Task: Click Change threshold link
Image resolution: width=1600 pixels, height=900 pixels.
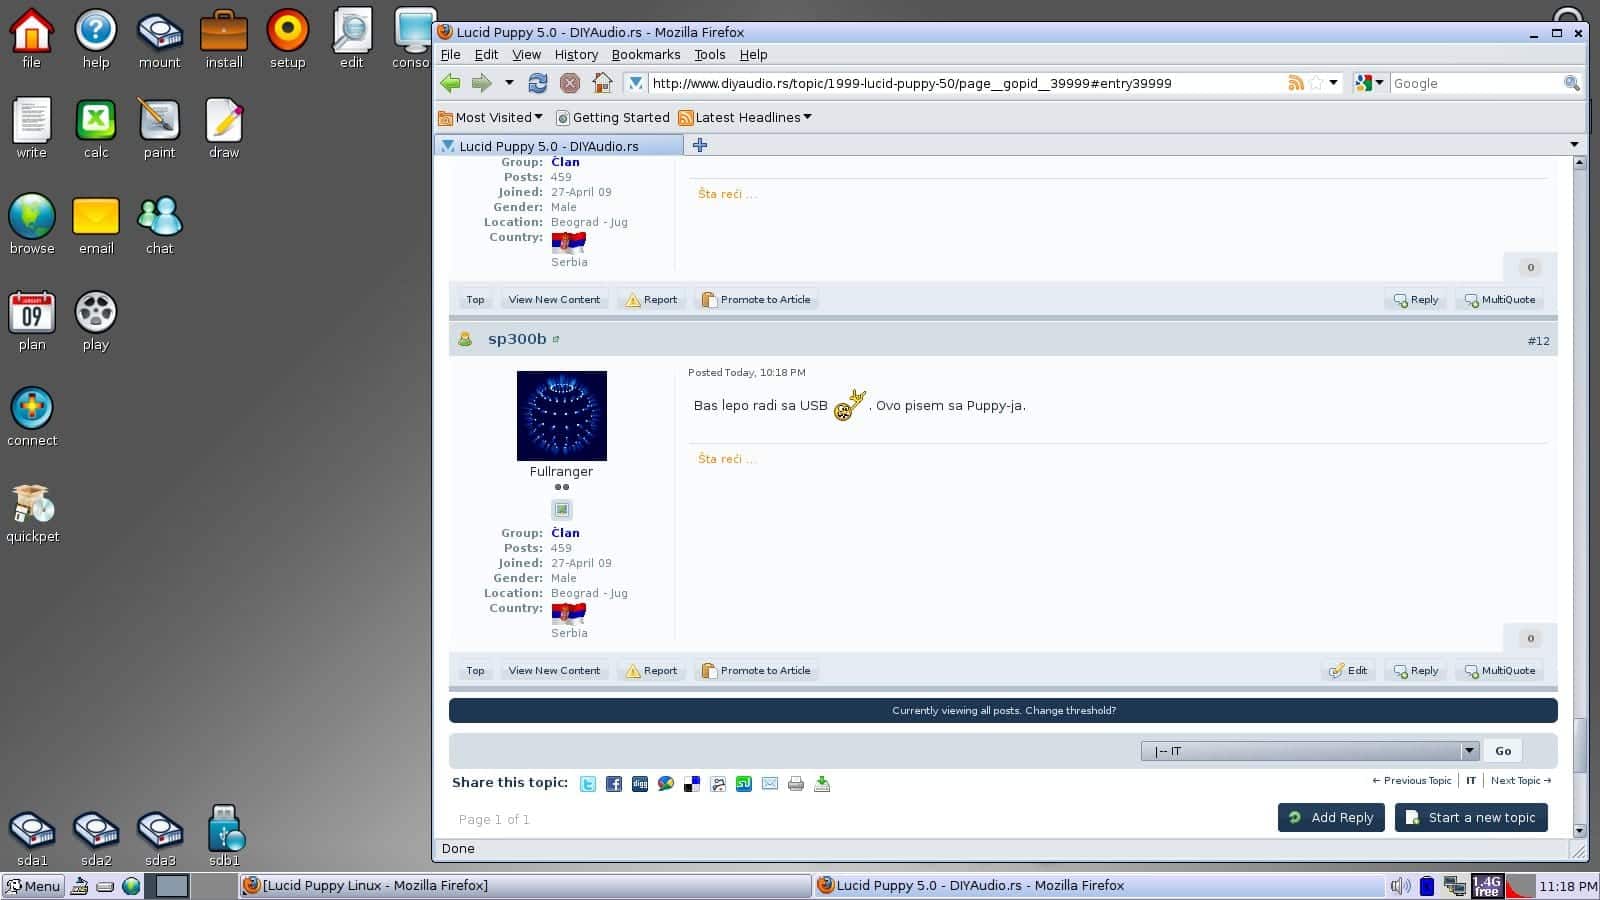Action: [x=1070, y=711]
